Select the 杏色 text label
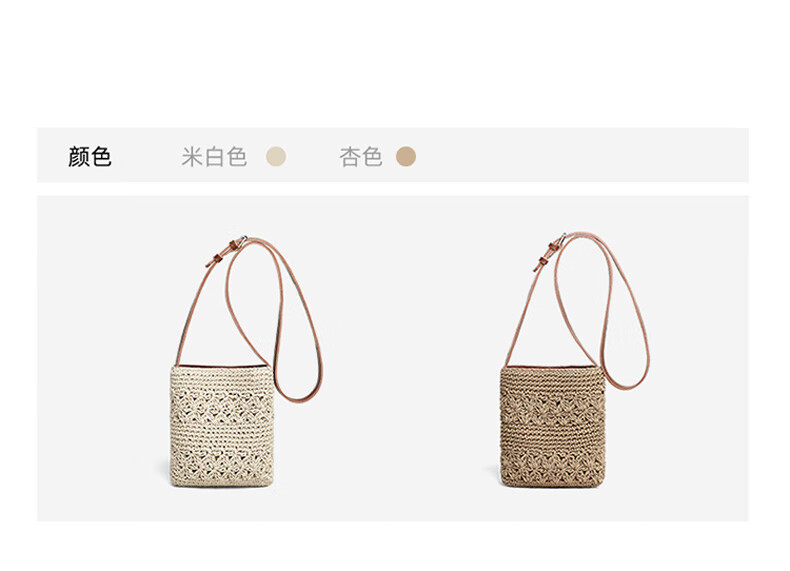The image size is (790, 571). tap(361, 157)
